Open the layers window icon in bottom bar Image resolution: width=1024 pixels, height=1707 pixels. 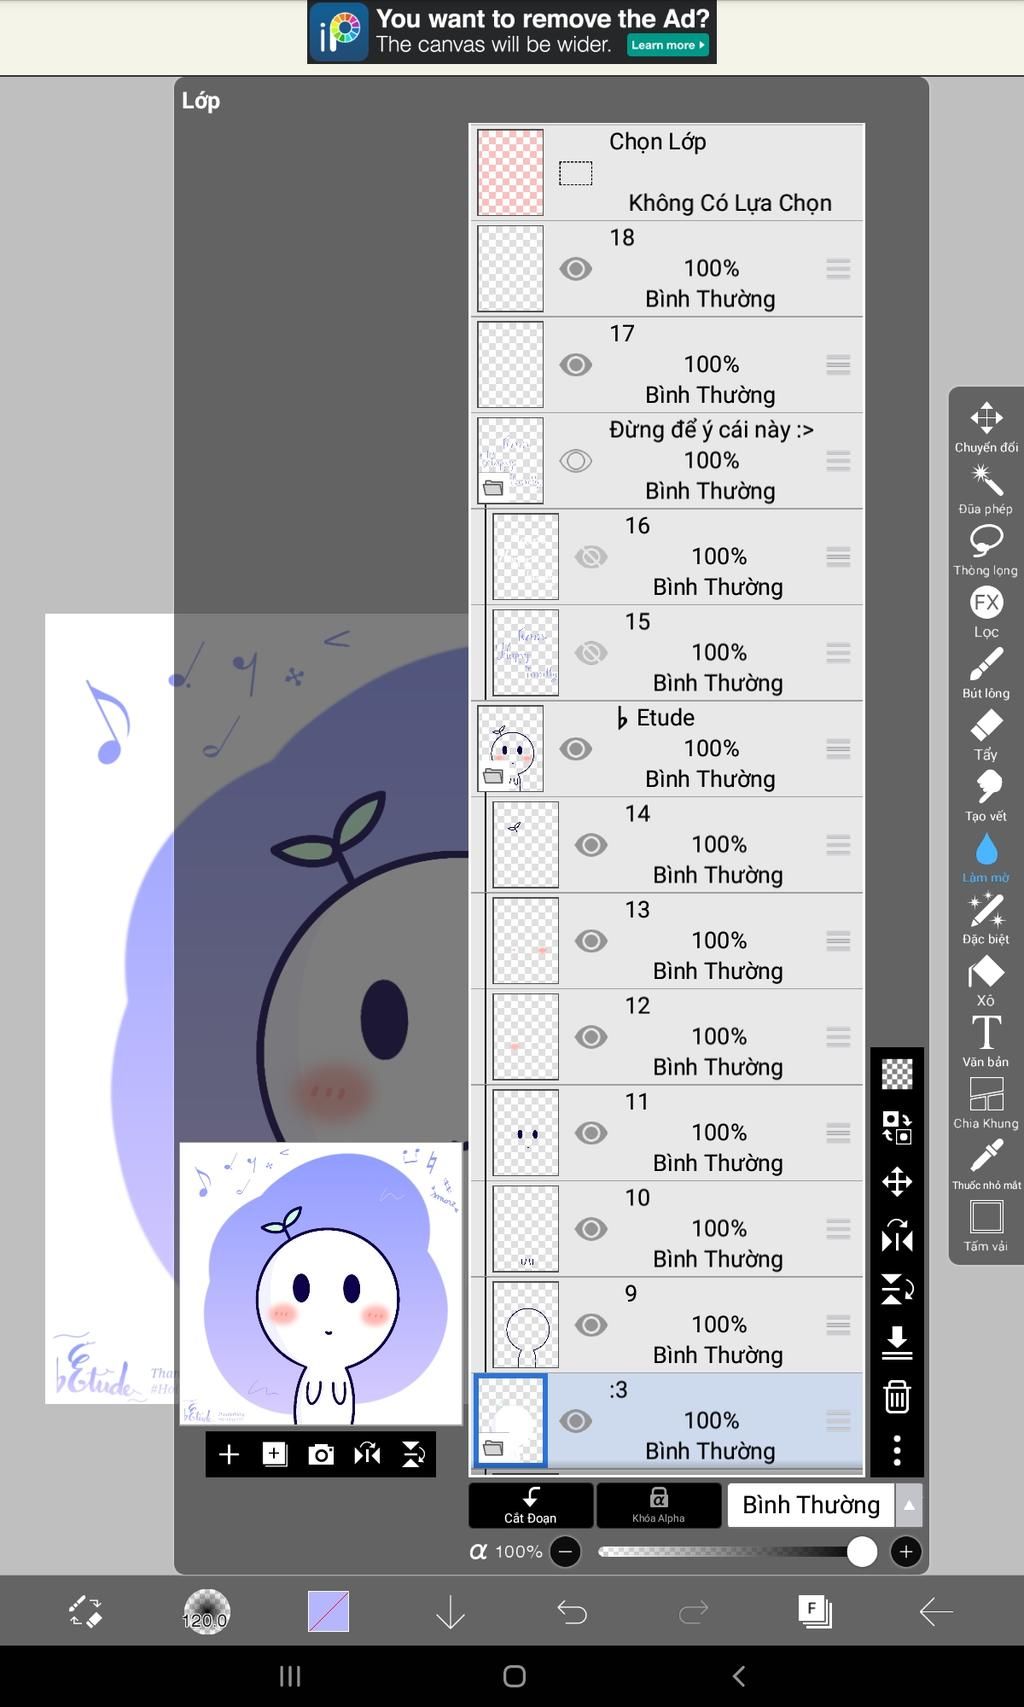tap(815, 1611)
